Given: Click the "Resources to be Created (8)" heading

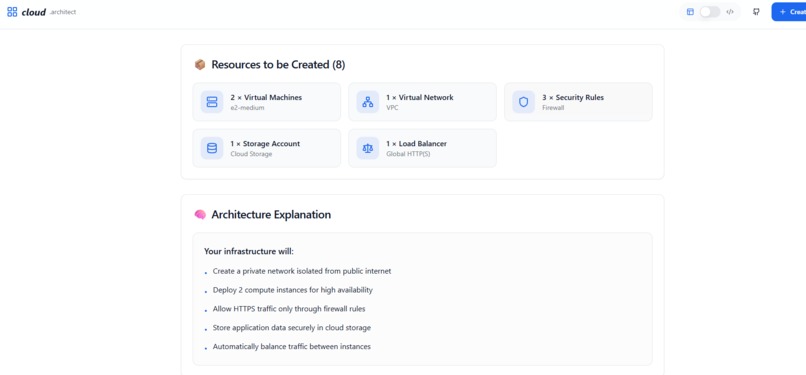Looking at the screenshot, I should tap(278, 65).
